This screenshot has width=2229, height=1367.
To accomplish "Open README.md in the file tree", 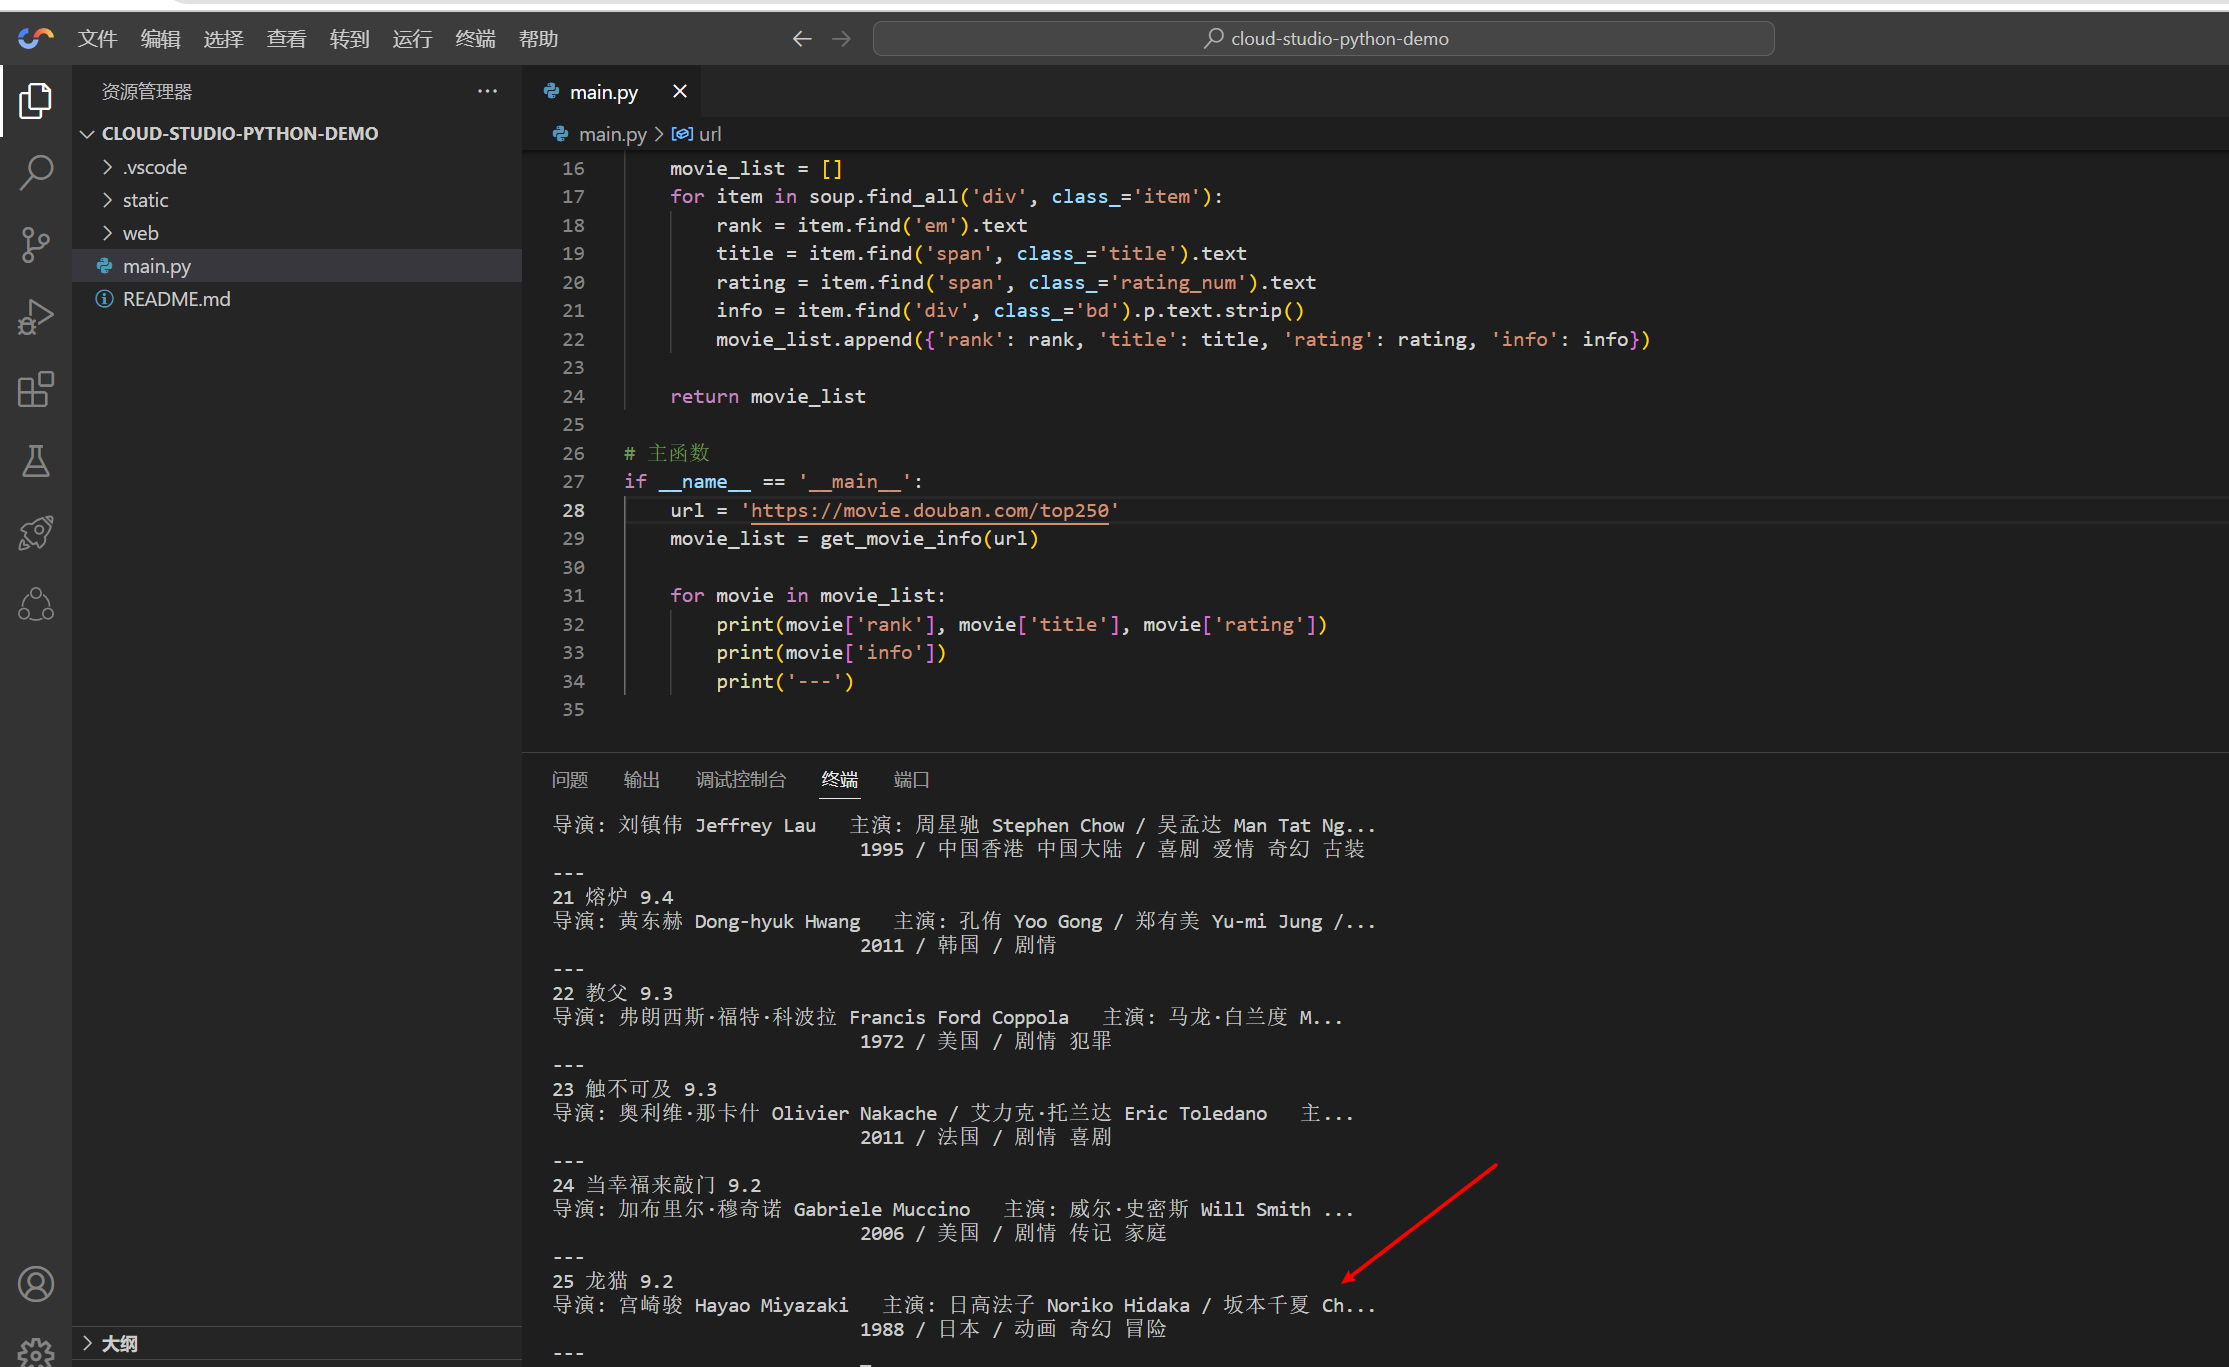I will [176, 299].
